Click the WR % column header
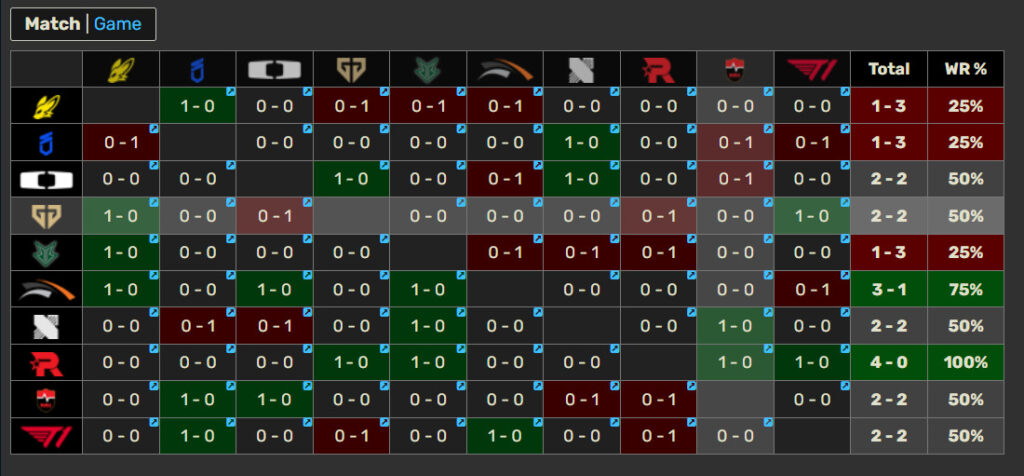 [965, 69]
